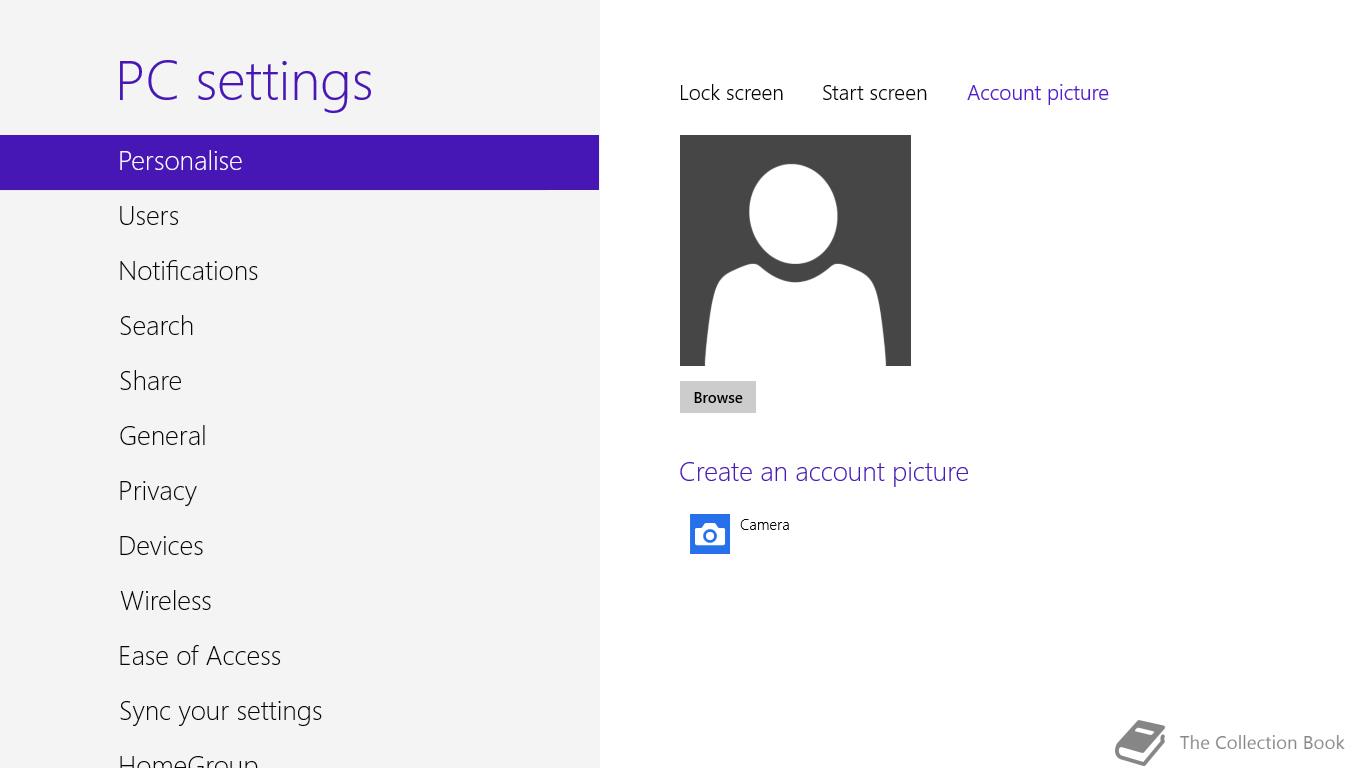
Task: Click the Browse button
Action: tap(718, 397)
